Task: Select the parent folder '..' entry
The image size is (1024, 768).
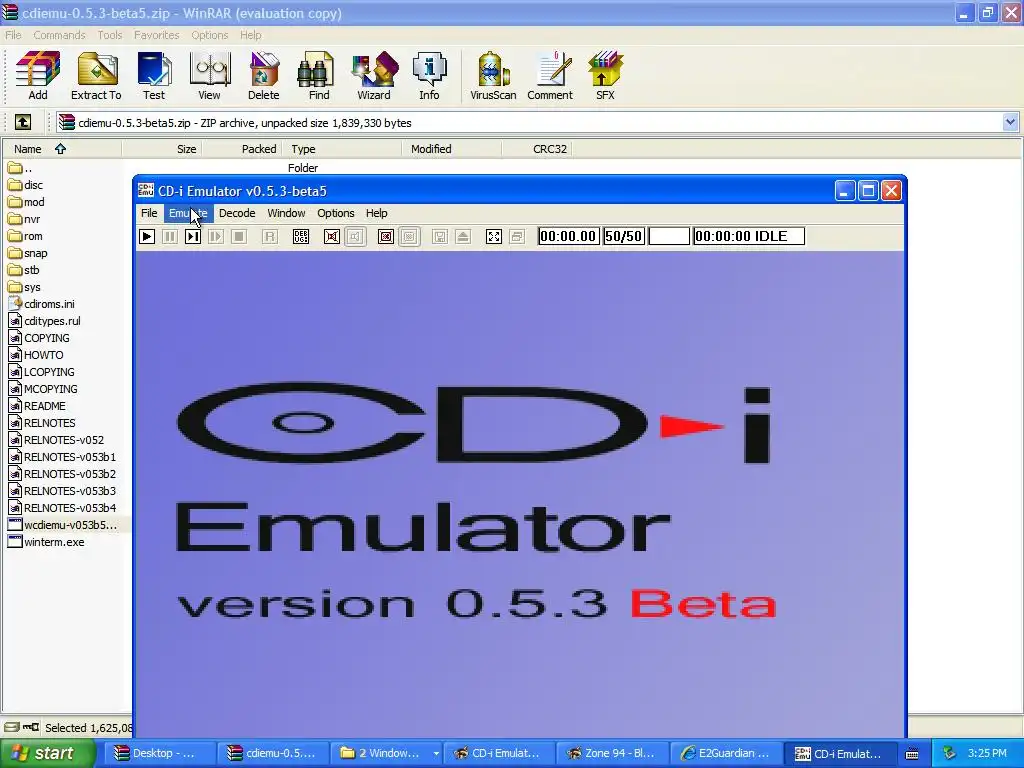Action: pyautogui.click(x=20, y=168)
